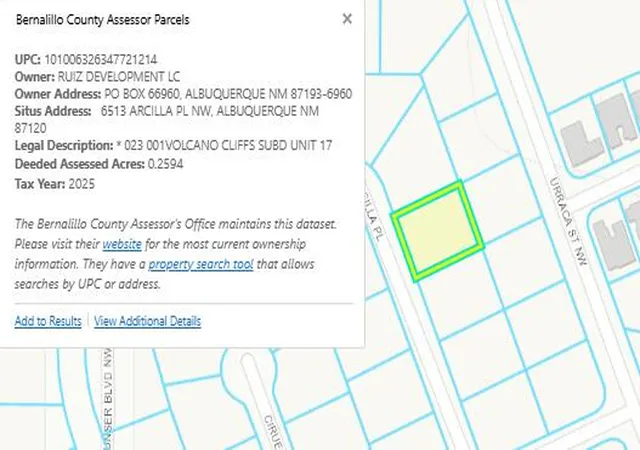Click the owner name RUIZ DEVELOPMENT LC
Image resolution: width=640 pixels, height=450 pixels.
click(119, 77)
